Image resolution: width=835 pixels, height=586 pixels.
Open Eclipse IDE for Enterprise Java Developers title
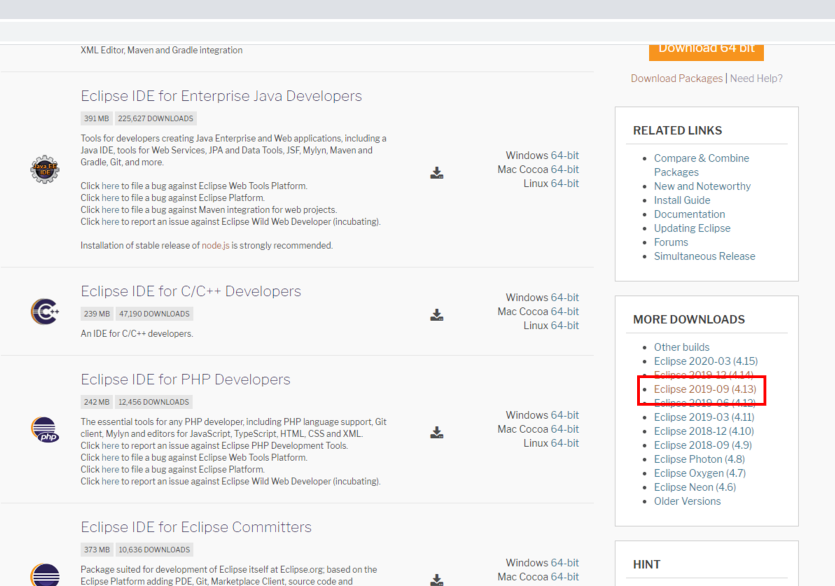(221, 96)
